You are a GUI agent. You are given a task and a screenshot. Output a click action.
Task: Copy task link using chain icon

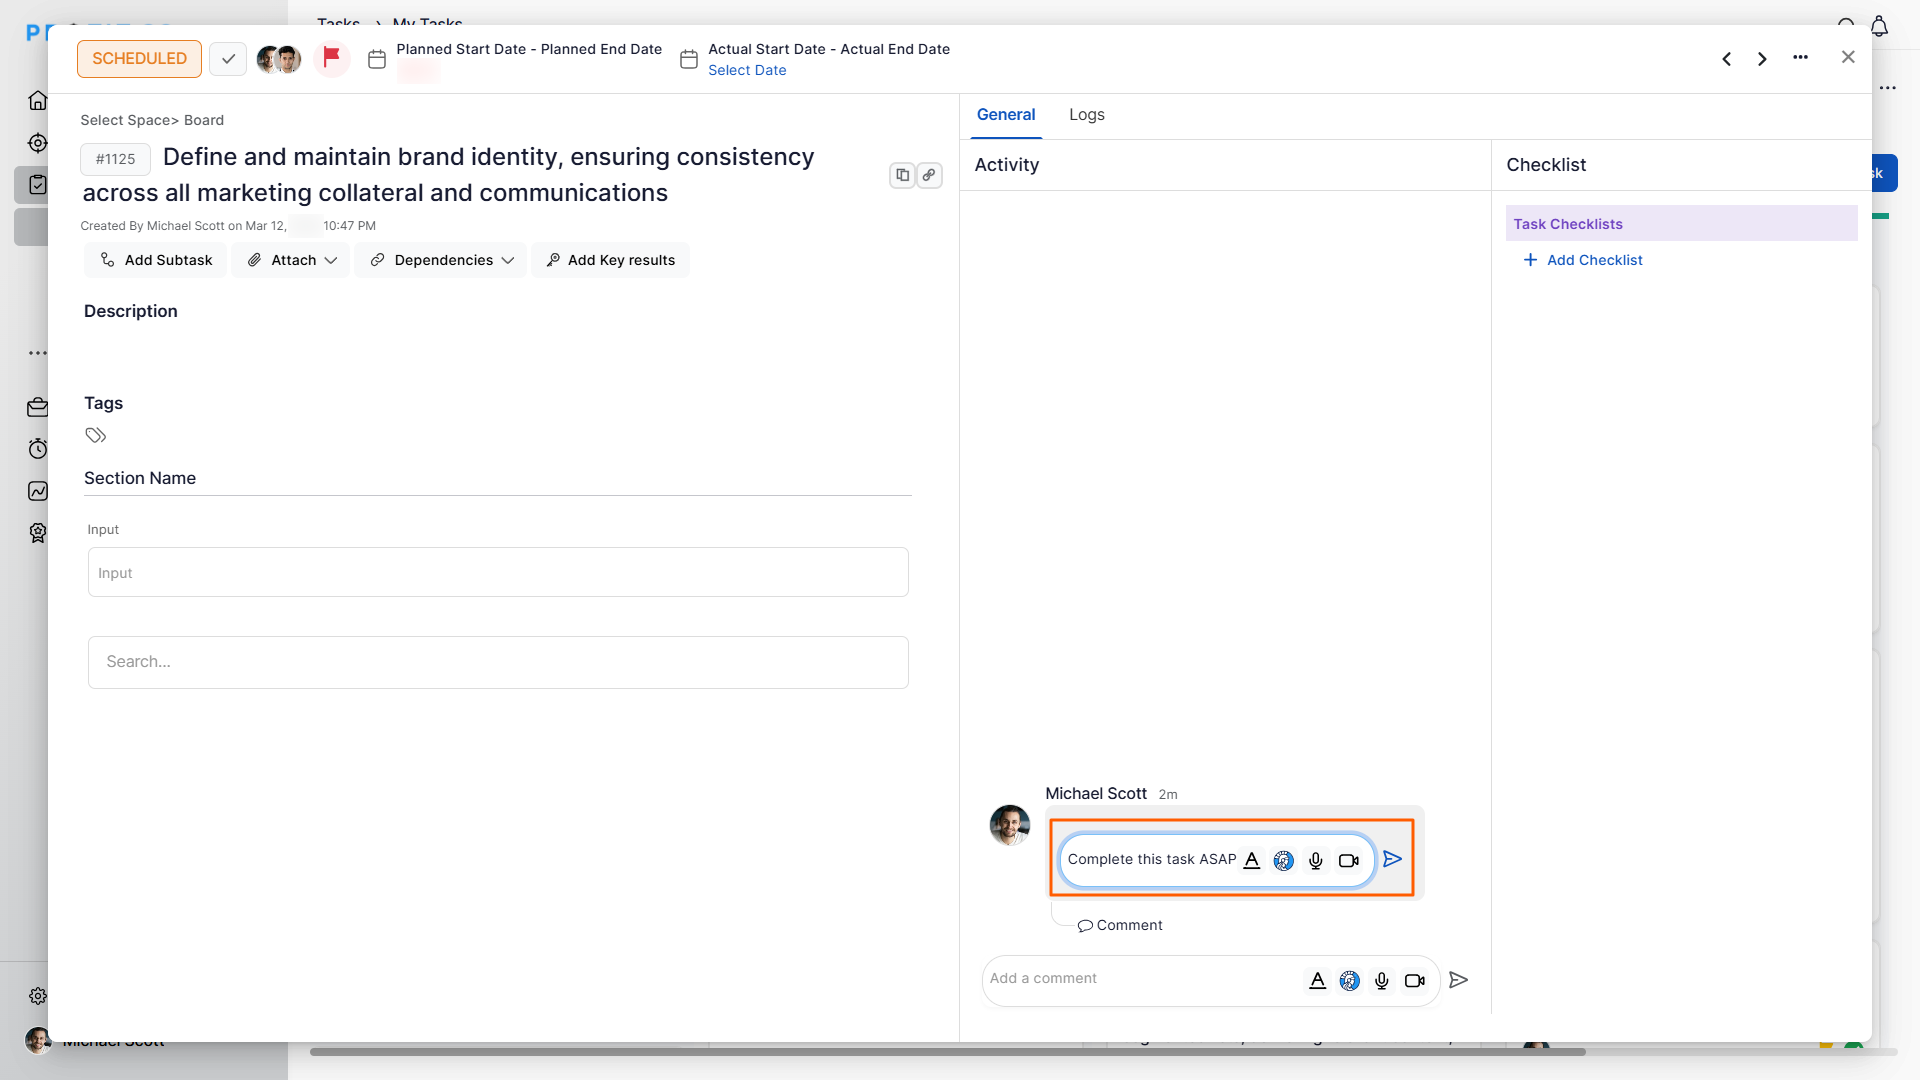pyautogui.click(x=929, y=175)
